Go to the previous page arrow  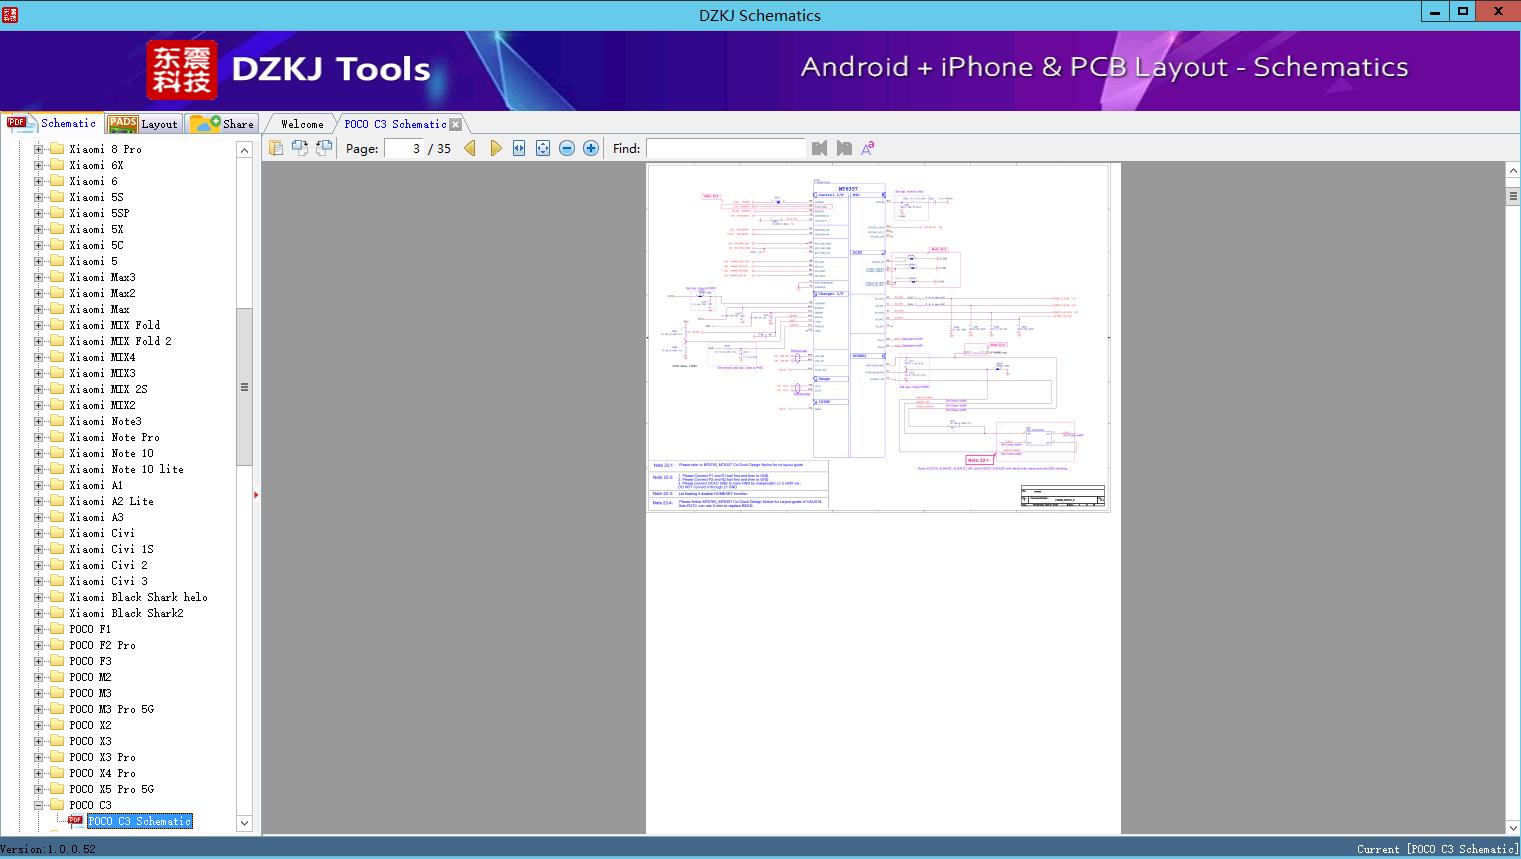[x=470, y=148]
